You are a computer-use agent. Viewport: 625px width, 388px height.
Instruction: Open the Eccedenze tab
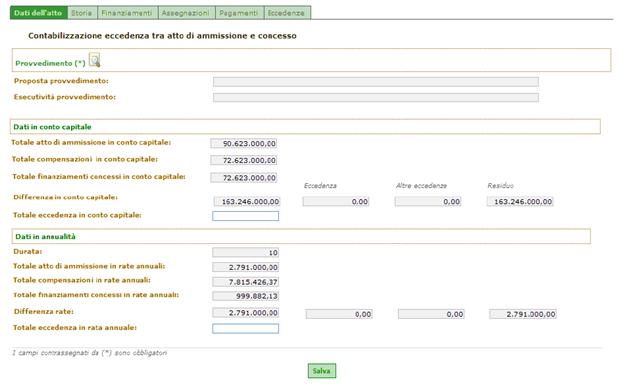click(x=287, y=13)
